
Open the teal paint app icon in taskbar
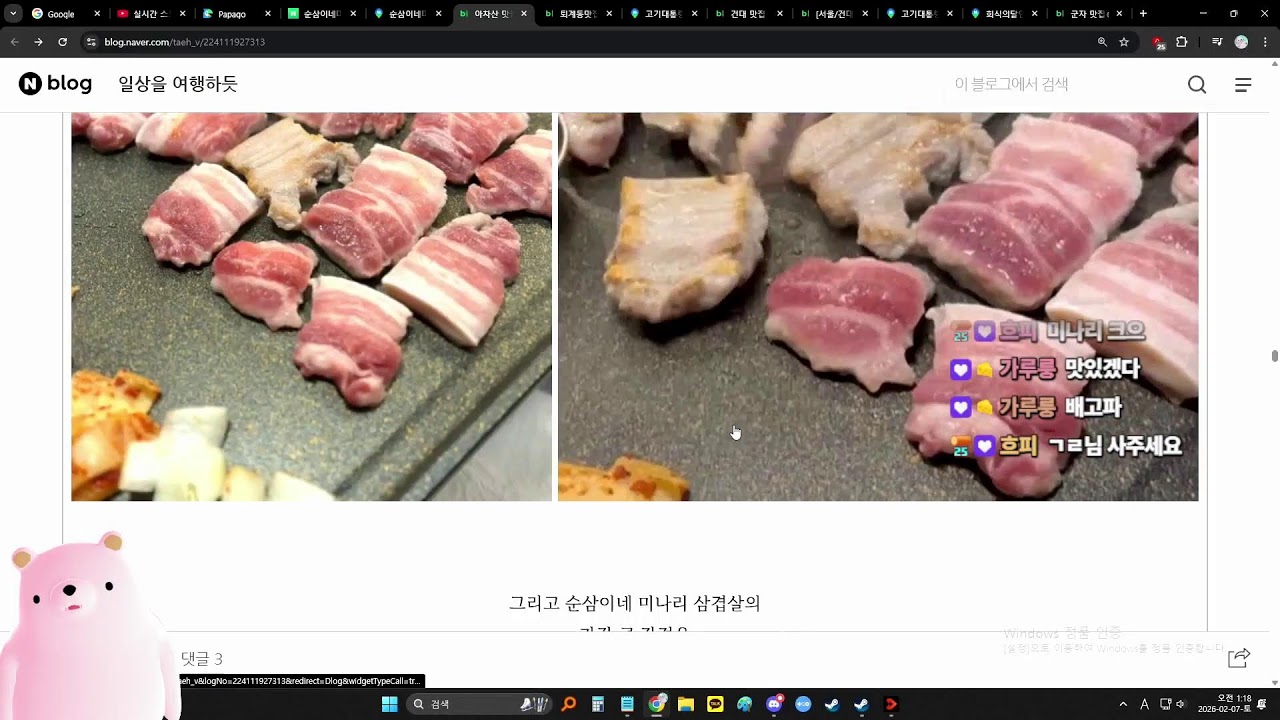click(x=745, y=704)
